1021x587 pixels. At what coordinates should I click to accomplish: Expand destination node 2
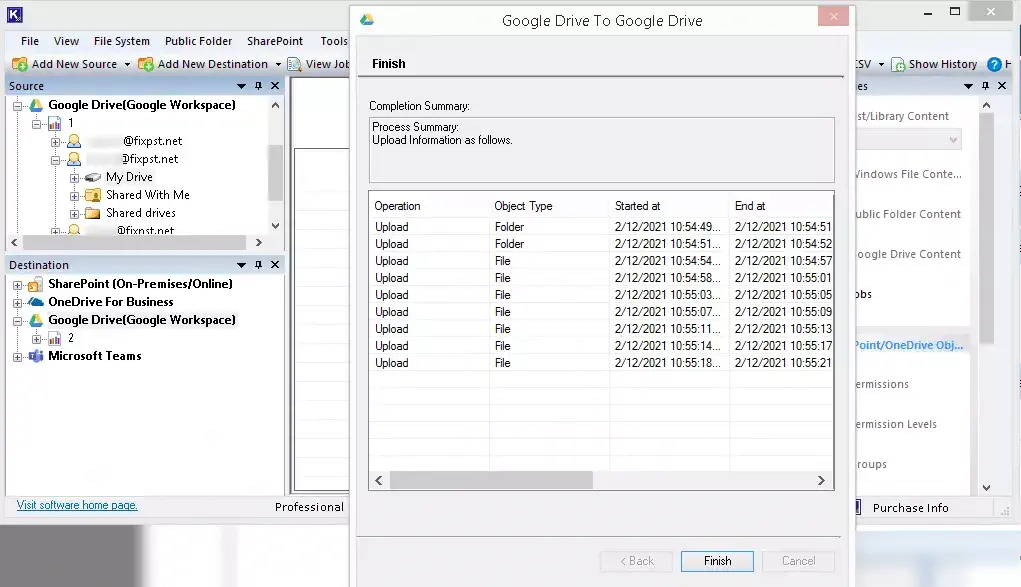pyautogui.click(x=36, y=339)
